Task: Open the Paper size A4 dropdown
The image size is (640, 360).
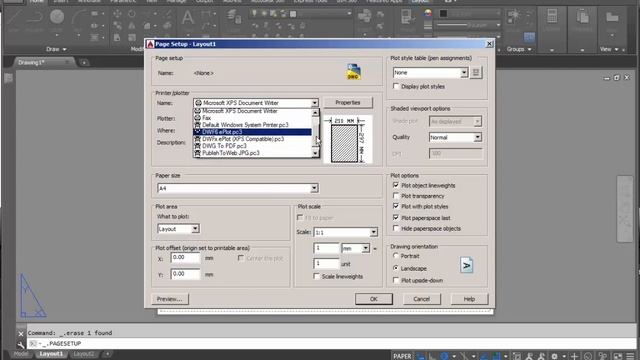Action: 314,188
